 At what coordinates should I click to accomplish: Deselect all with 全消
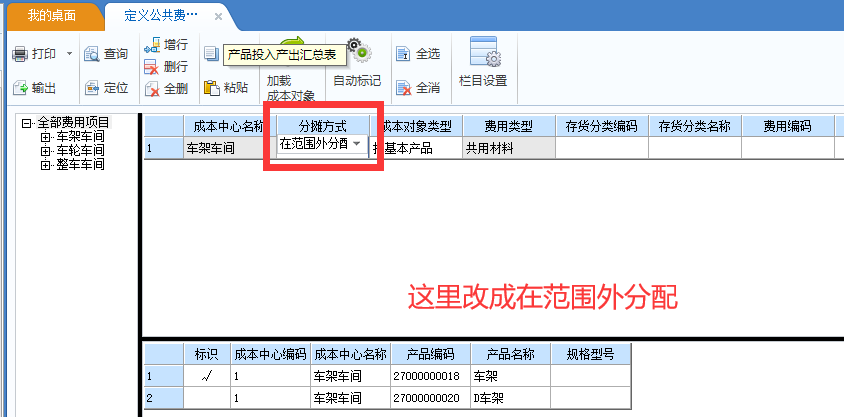(x=403, y=88)
